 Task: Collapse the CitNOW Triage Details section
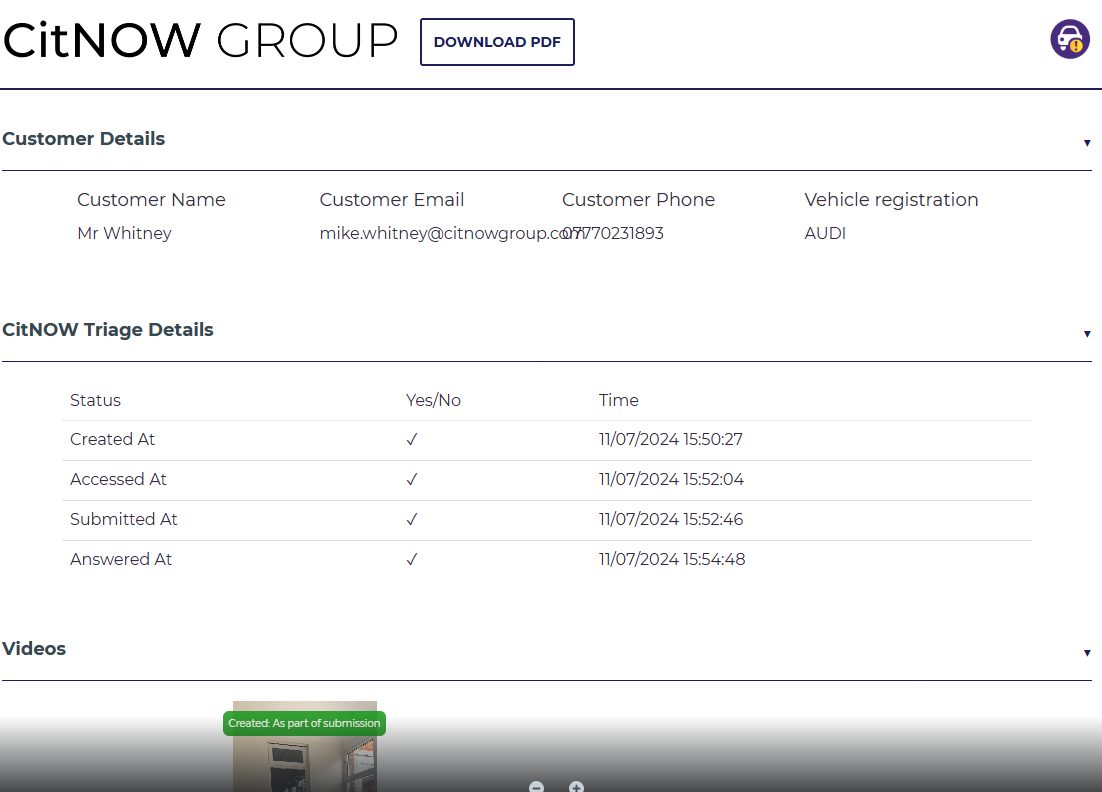[x=1087, y=335]
